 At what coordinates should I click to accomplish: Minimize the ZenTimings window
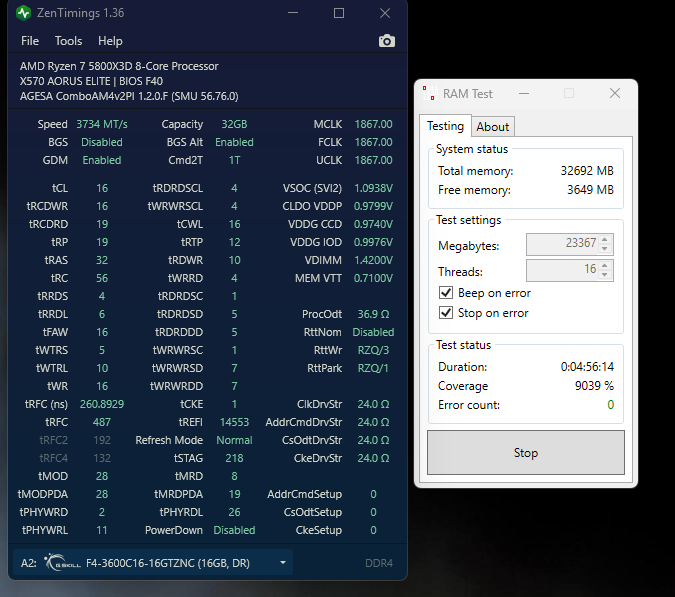click(293, 13)
